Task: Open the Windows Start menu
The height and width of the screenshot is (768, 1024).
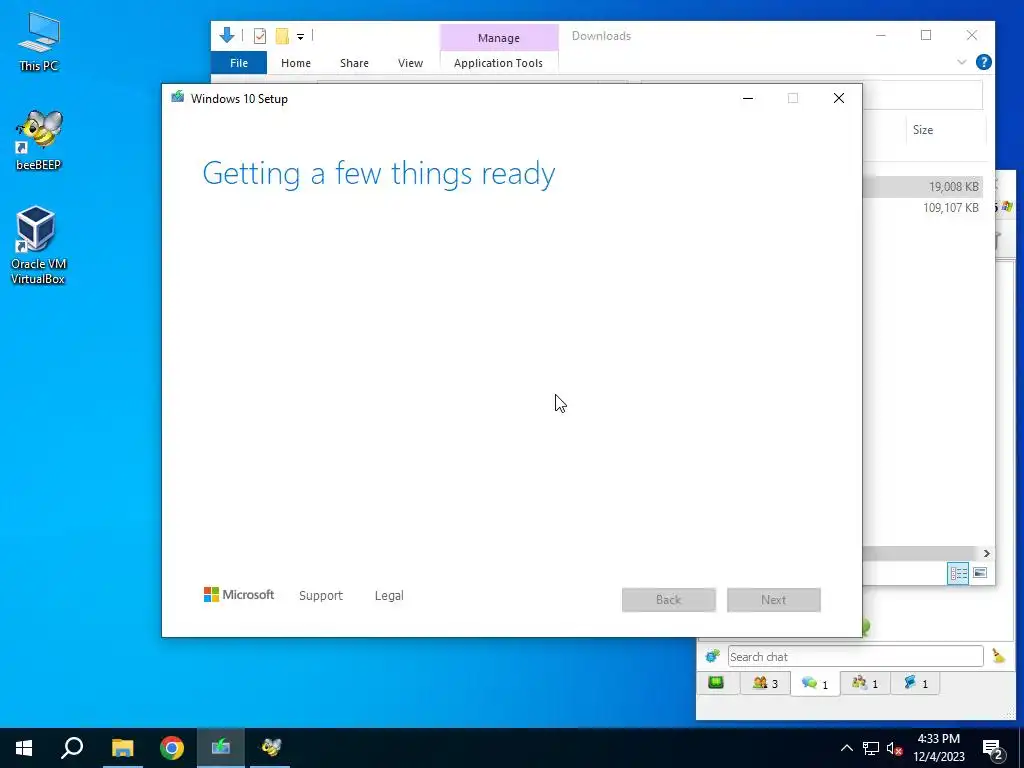Action: click(x=24, y=748)
